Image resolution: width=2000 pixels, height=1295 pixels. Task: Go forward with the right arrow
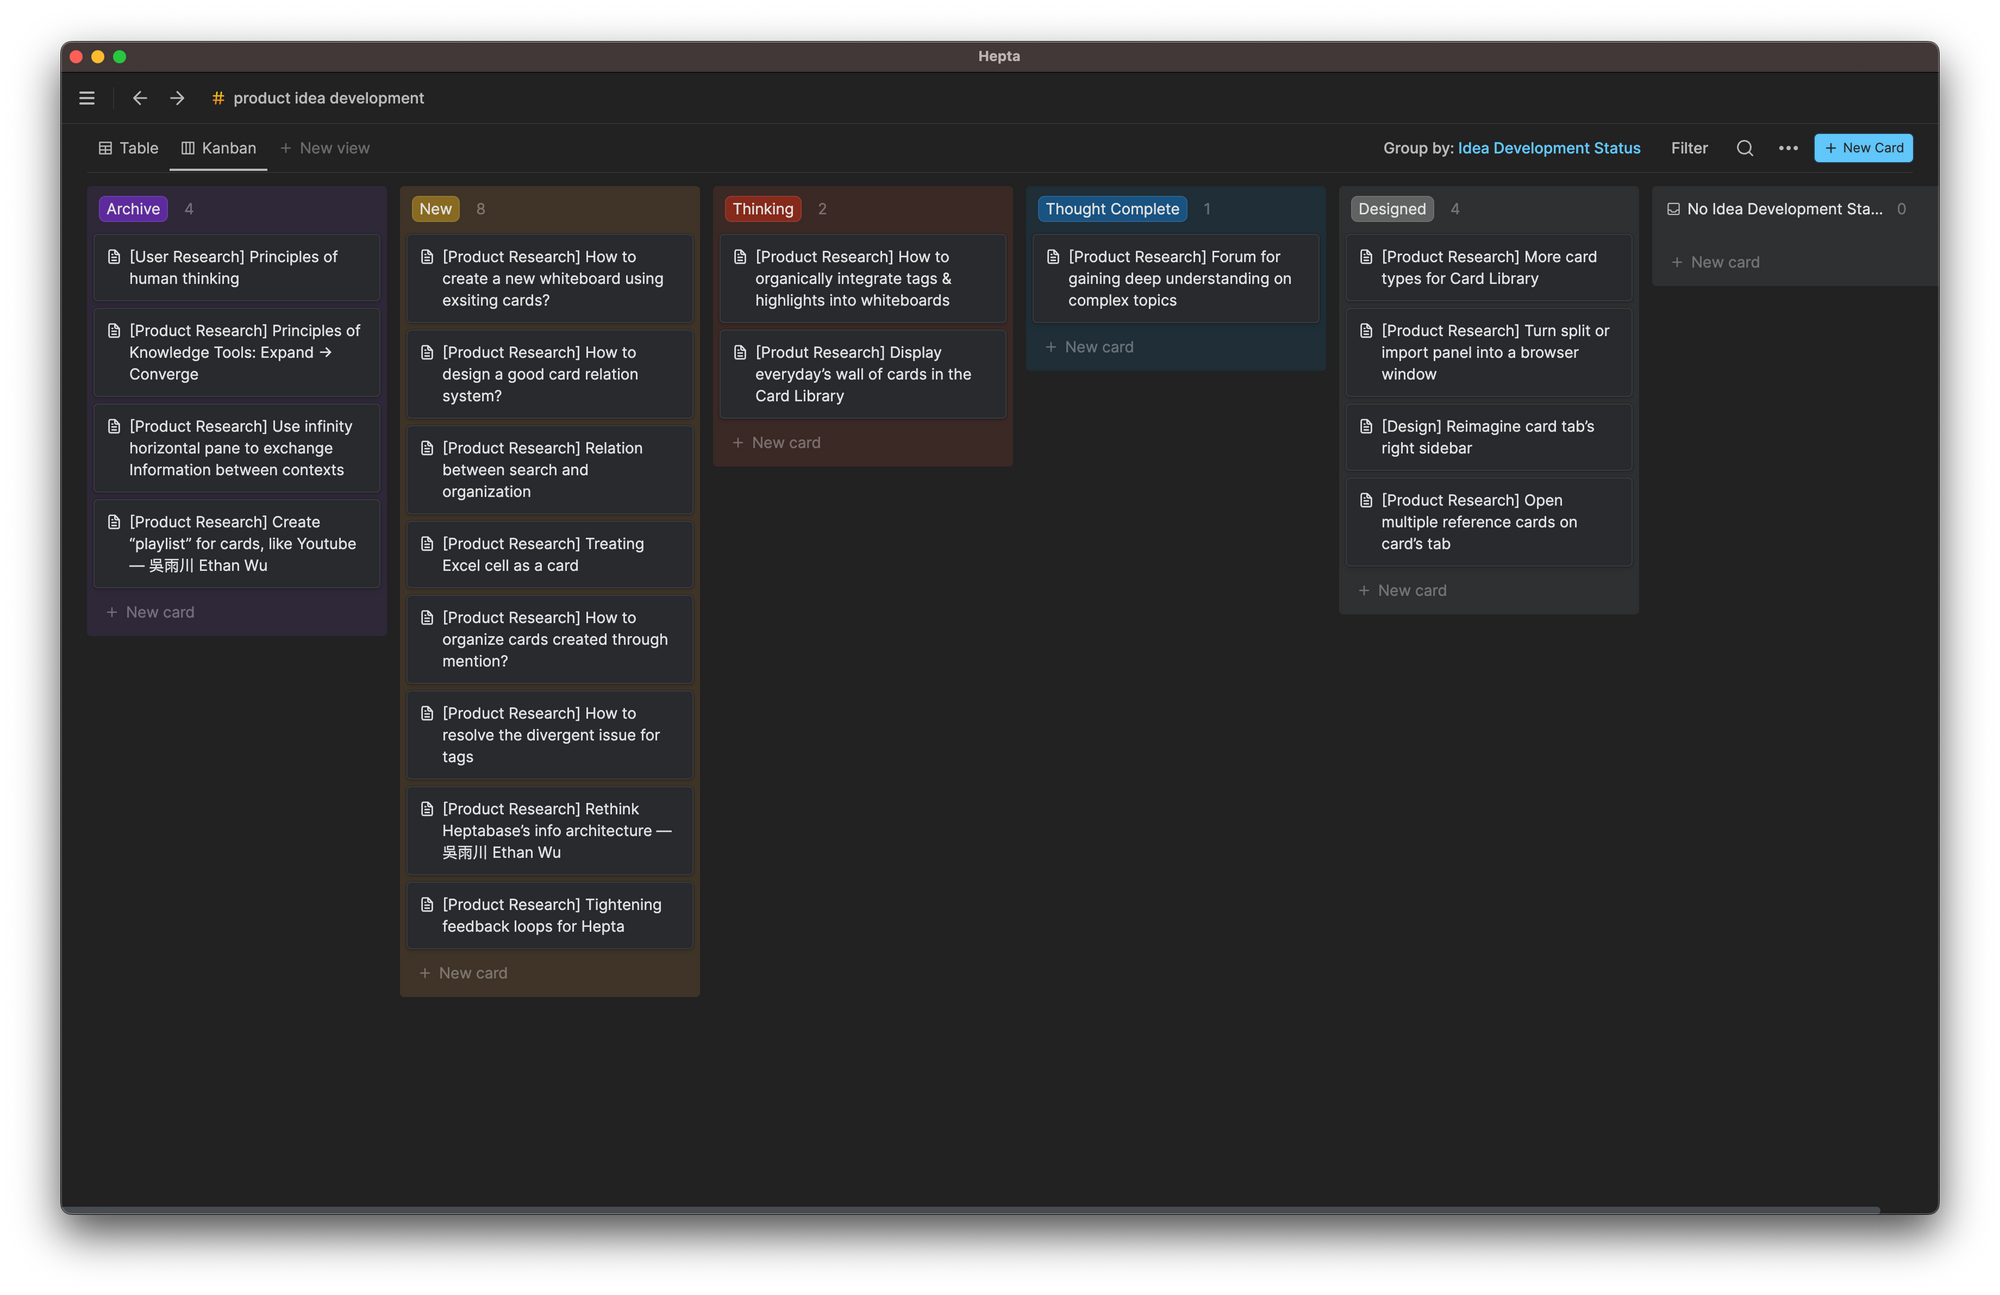click(177, 98)
